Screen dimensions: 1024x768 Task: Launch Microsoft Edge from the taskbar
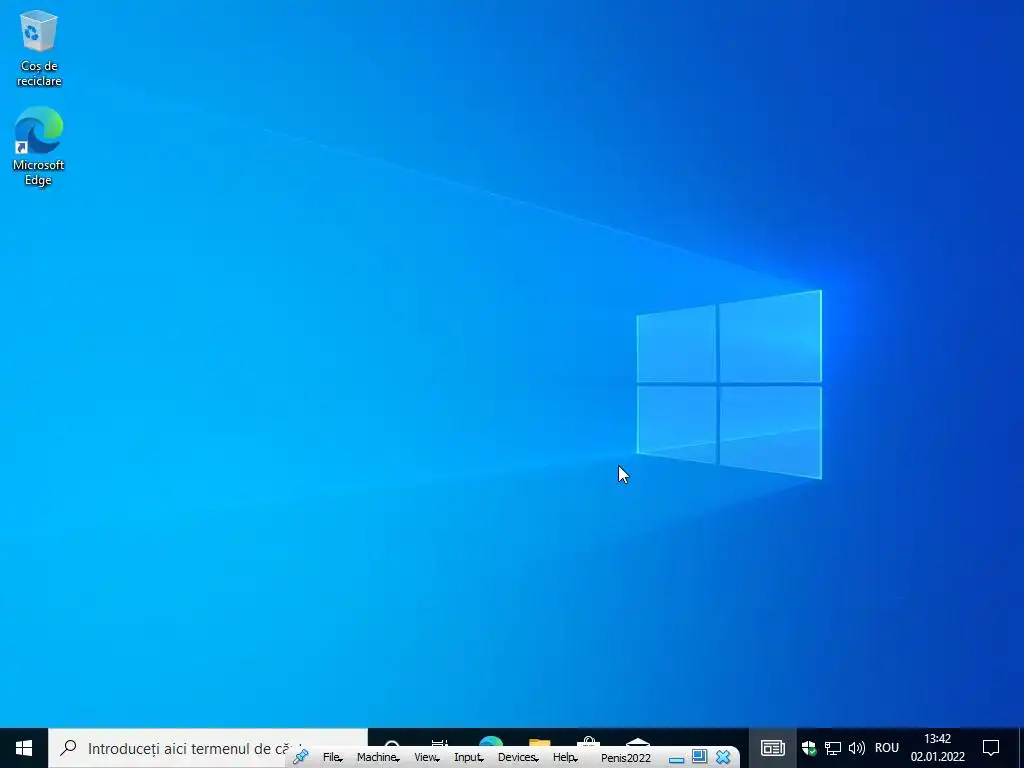[490, 742]
